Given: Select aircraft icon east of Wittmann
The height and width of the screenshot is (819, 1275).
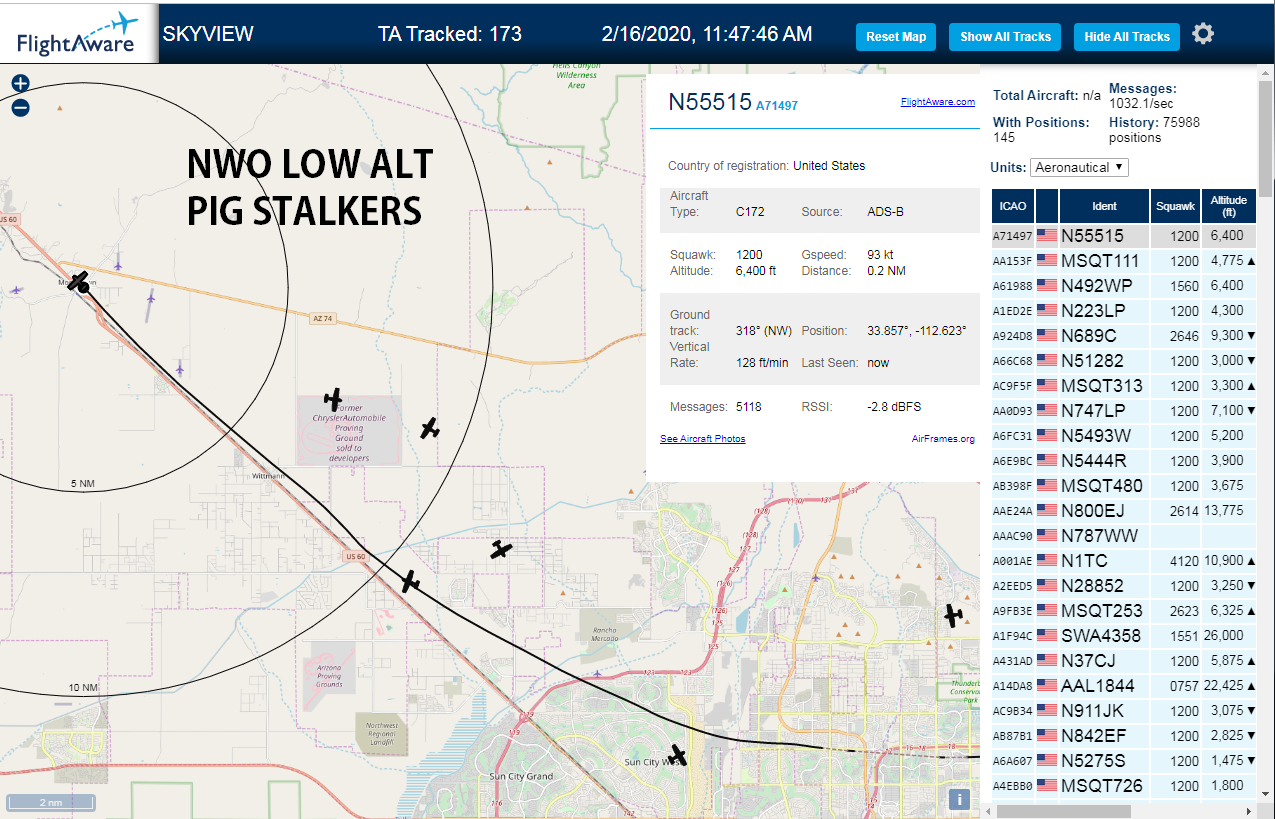Looking at the screenshot, I should [x=430, y=428].
